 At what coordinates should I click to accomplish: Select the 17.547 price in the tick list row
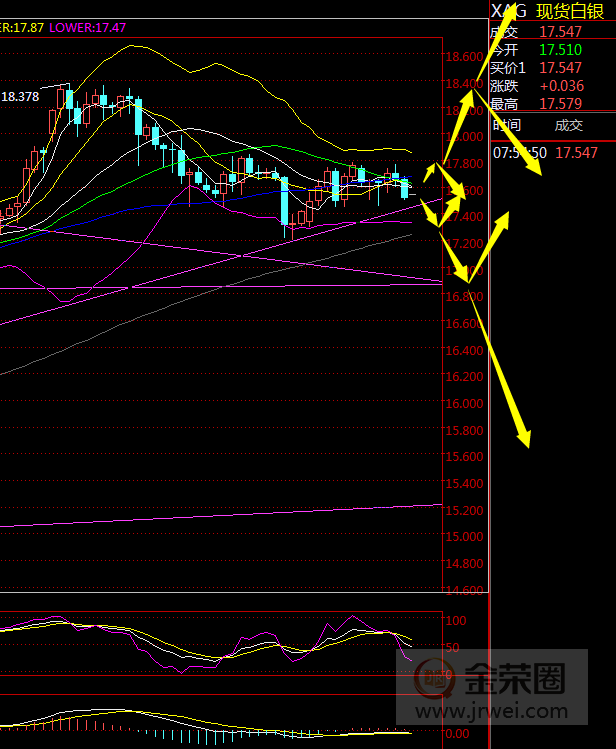tap(577, 153)
